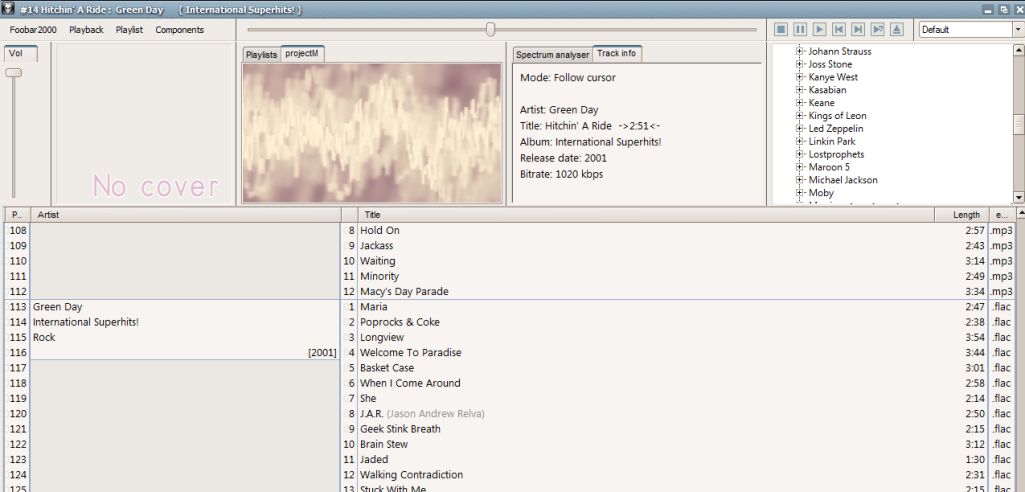The image size is (1025, 492).
Task: Sort playlist by the Length column header
Action: pos(965,215)
